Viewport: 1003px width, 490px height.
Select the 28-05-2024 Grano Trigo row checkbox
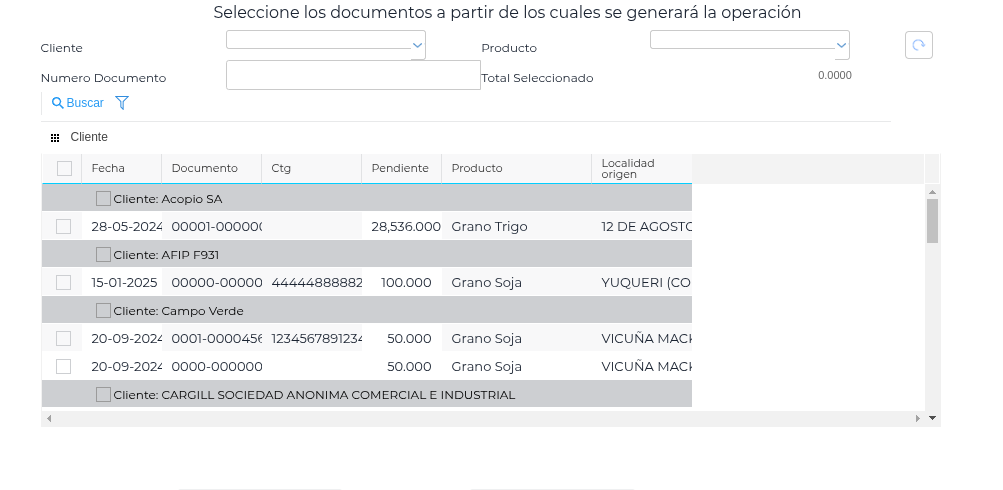tap(64, 226)
